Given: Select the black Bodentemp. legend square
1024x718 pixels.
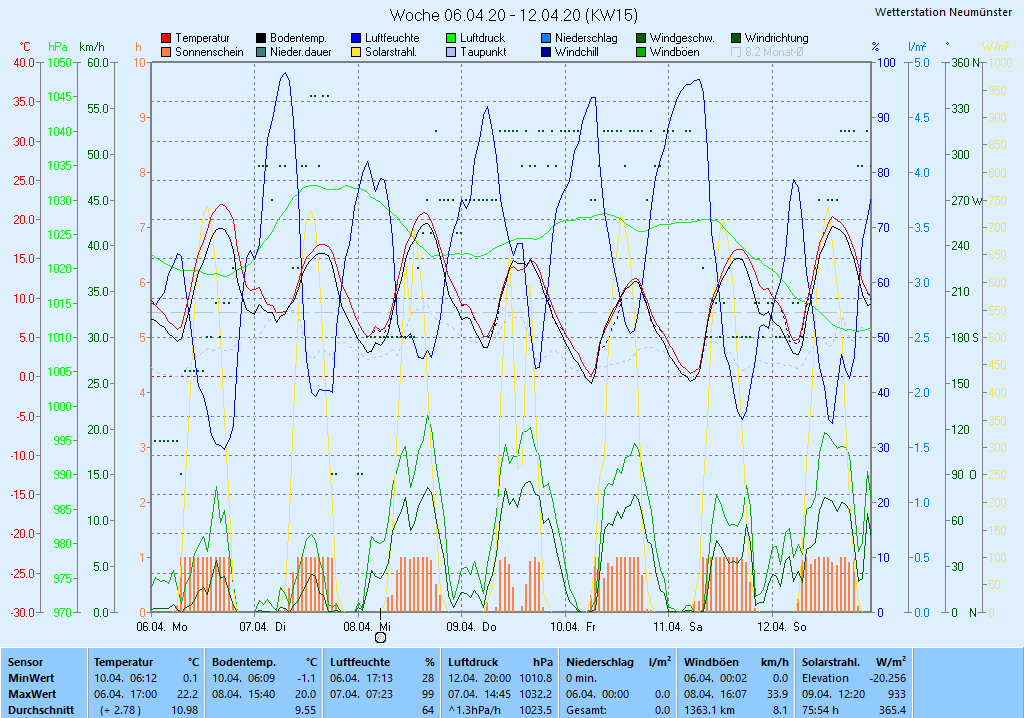Looking at the screenshot, I should pyautogui.click(x=262, y=38).
